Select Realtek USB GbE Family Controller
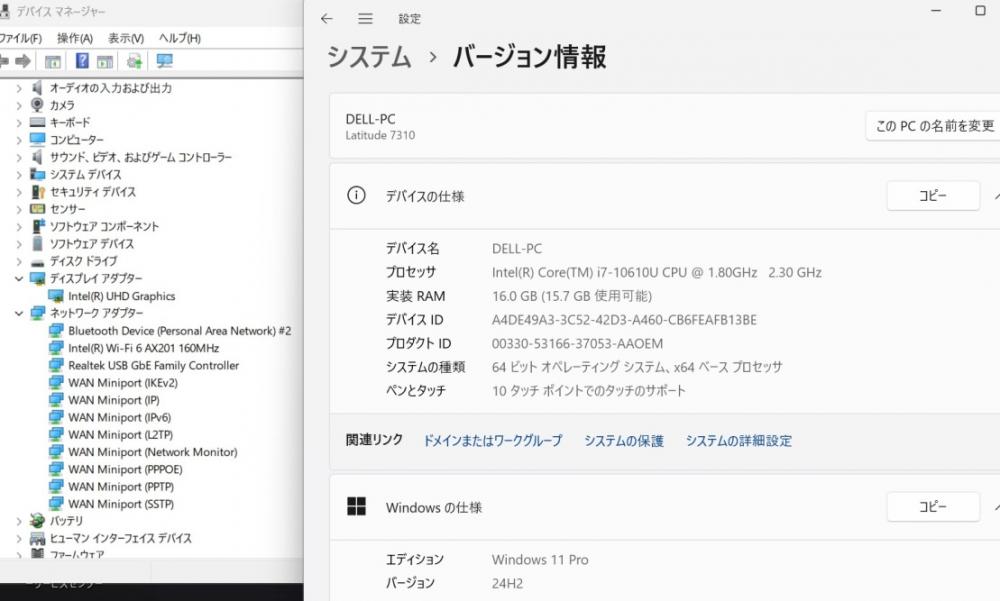The height and width of the screenshot is (601, 1000). 154,366
